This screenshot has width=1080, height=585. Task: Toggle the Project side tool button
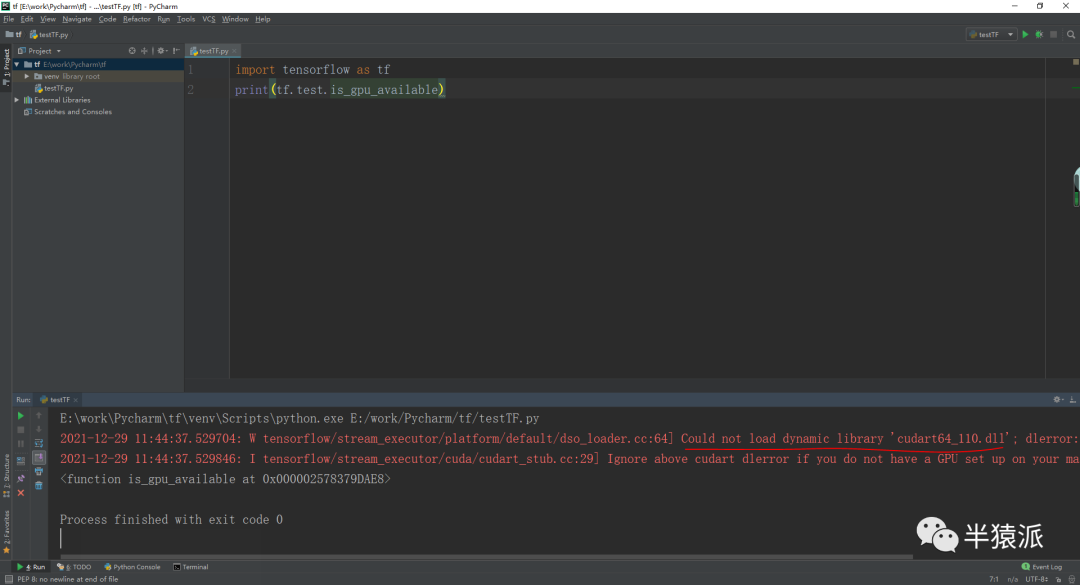pyautogui.click(x=6, y=67)
